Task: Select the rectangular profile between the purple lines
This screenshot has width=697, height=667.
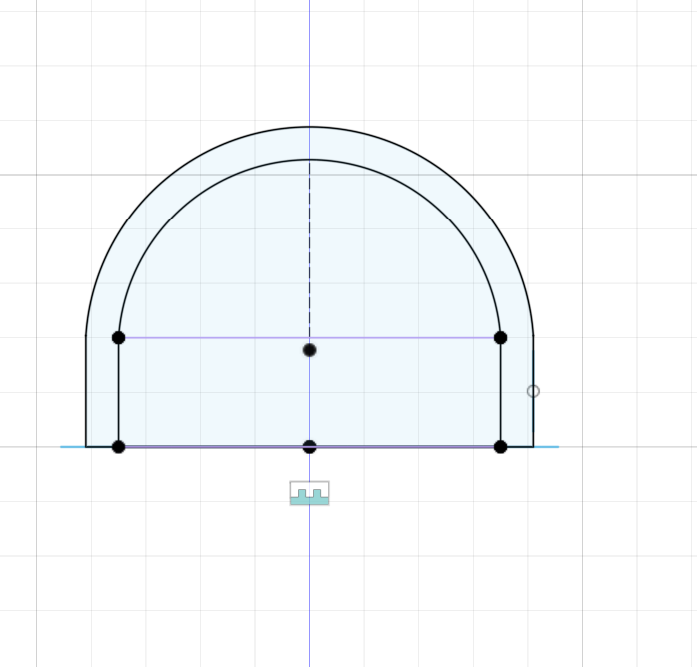Action: click(x=220, y=395)
